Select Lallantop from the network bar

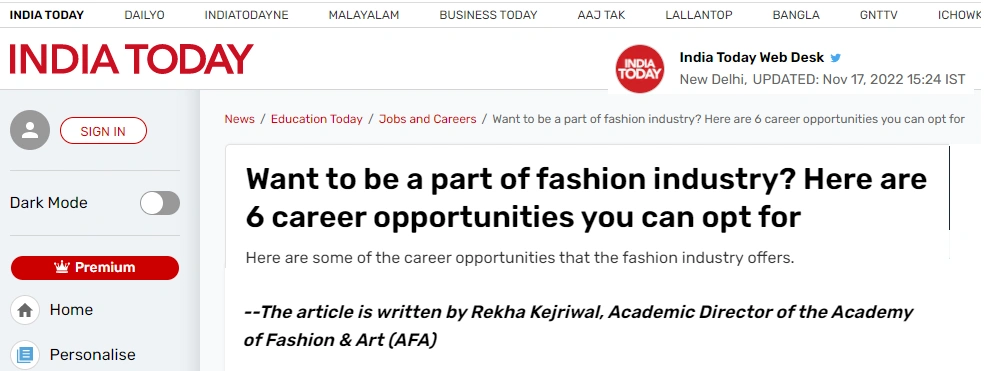(699, 15)
